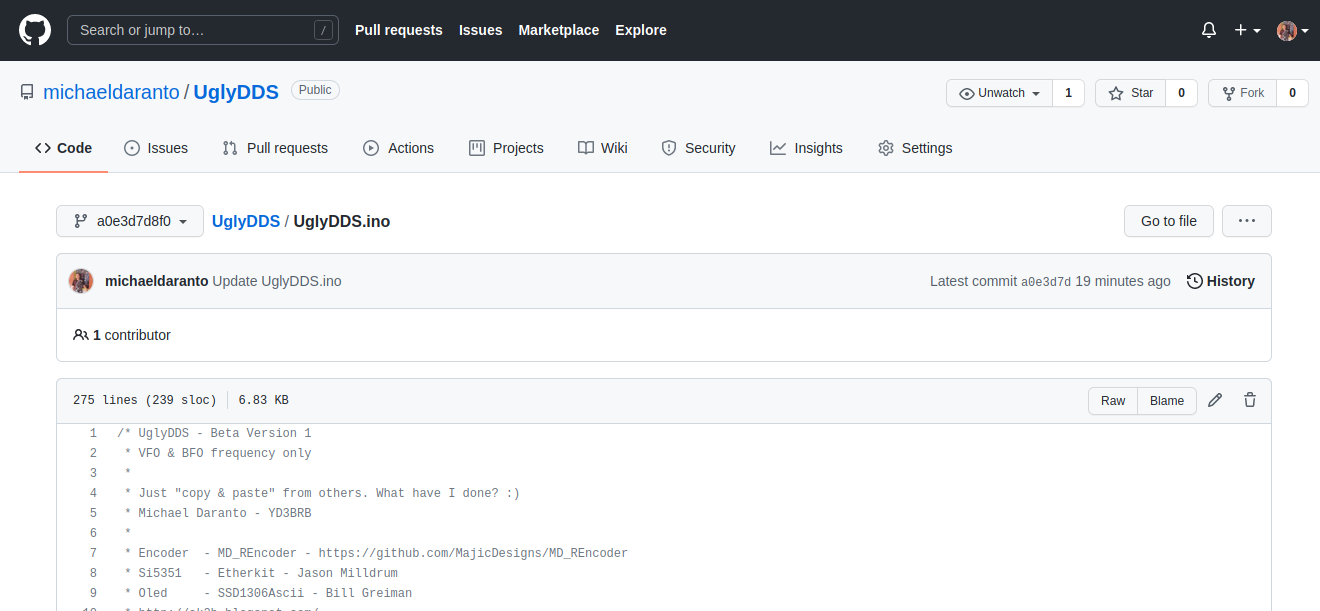Click the GitHub logo icon
Image resolution: width=1320 pixels, height=611 pixels.
pyautogui.click(x=35, y=30)
